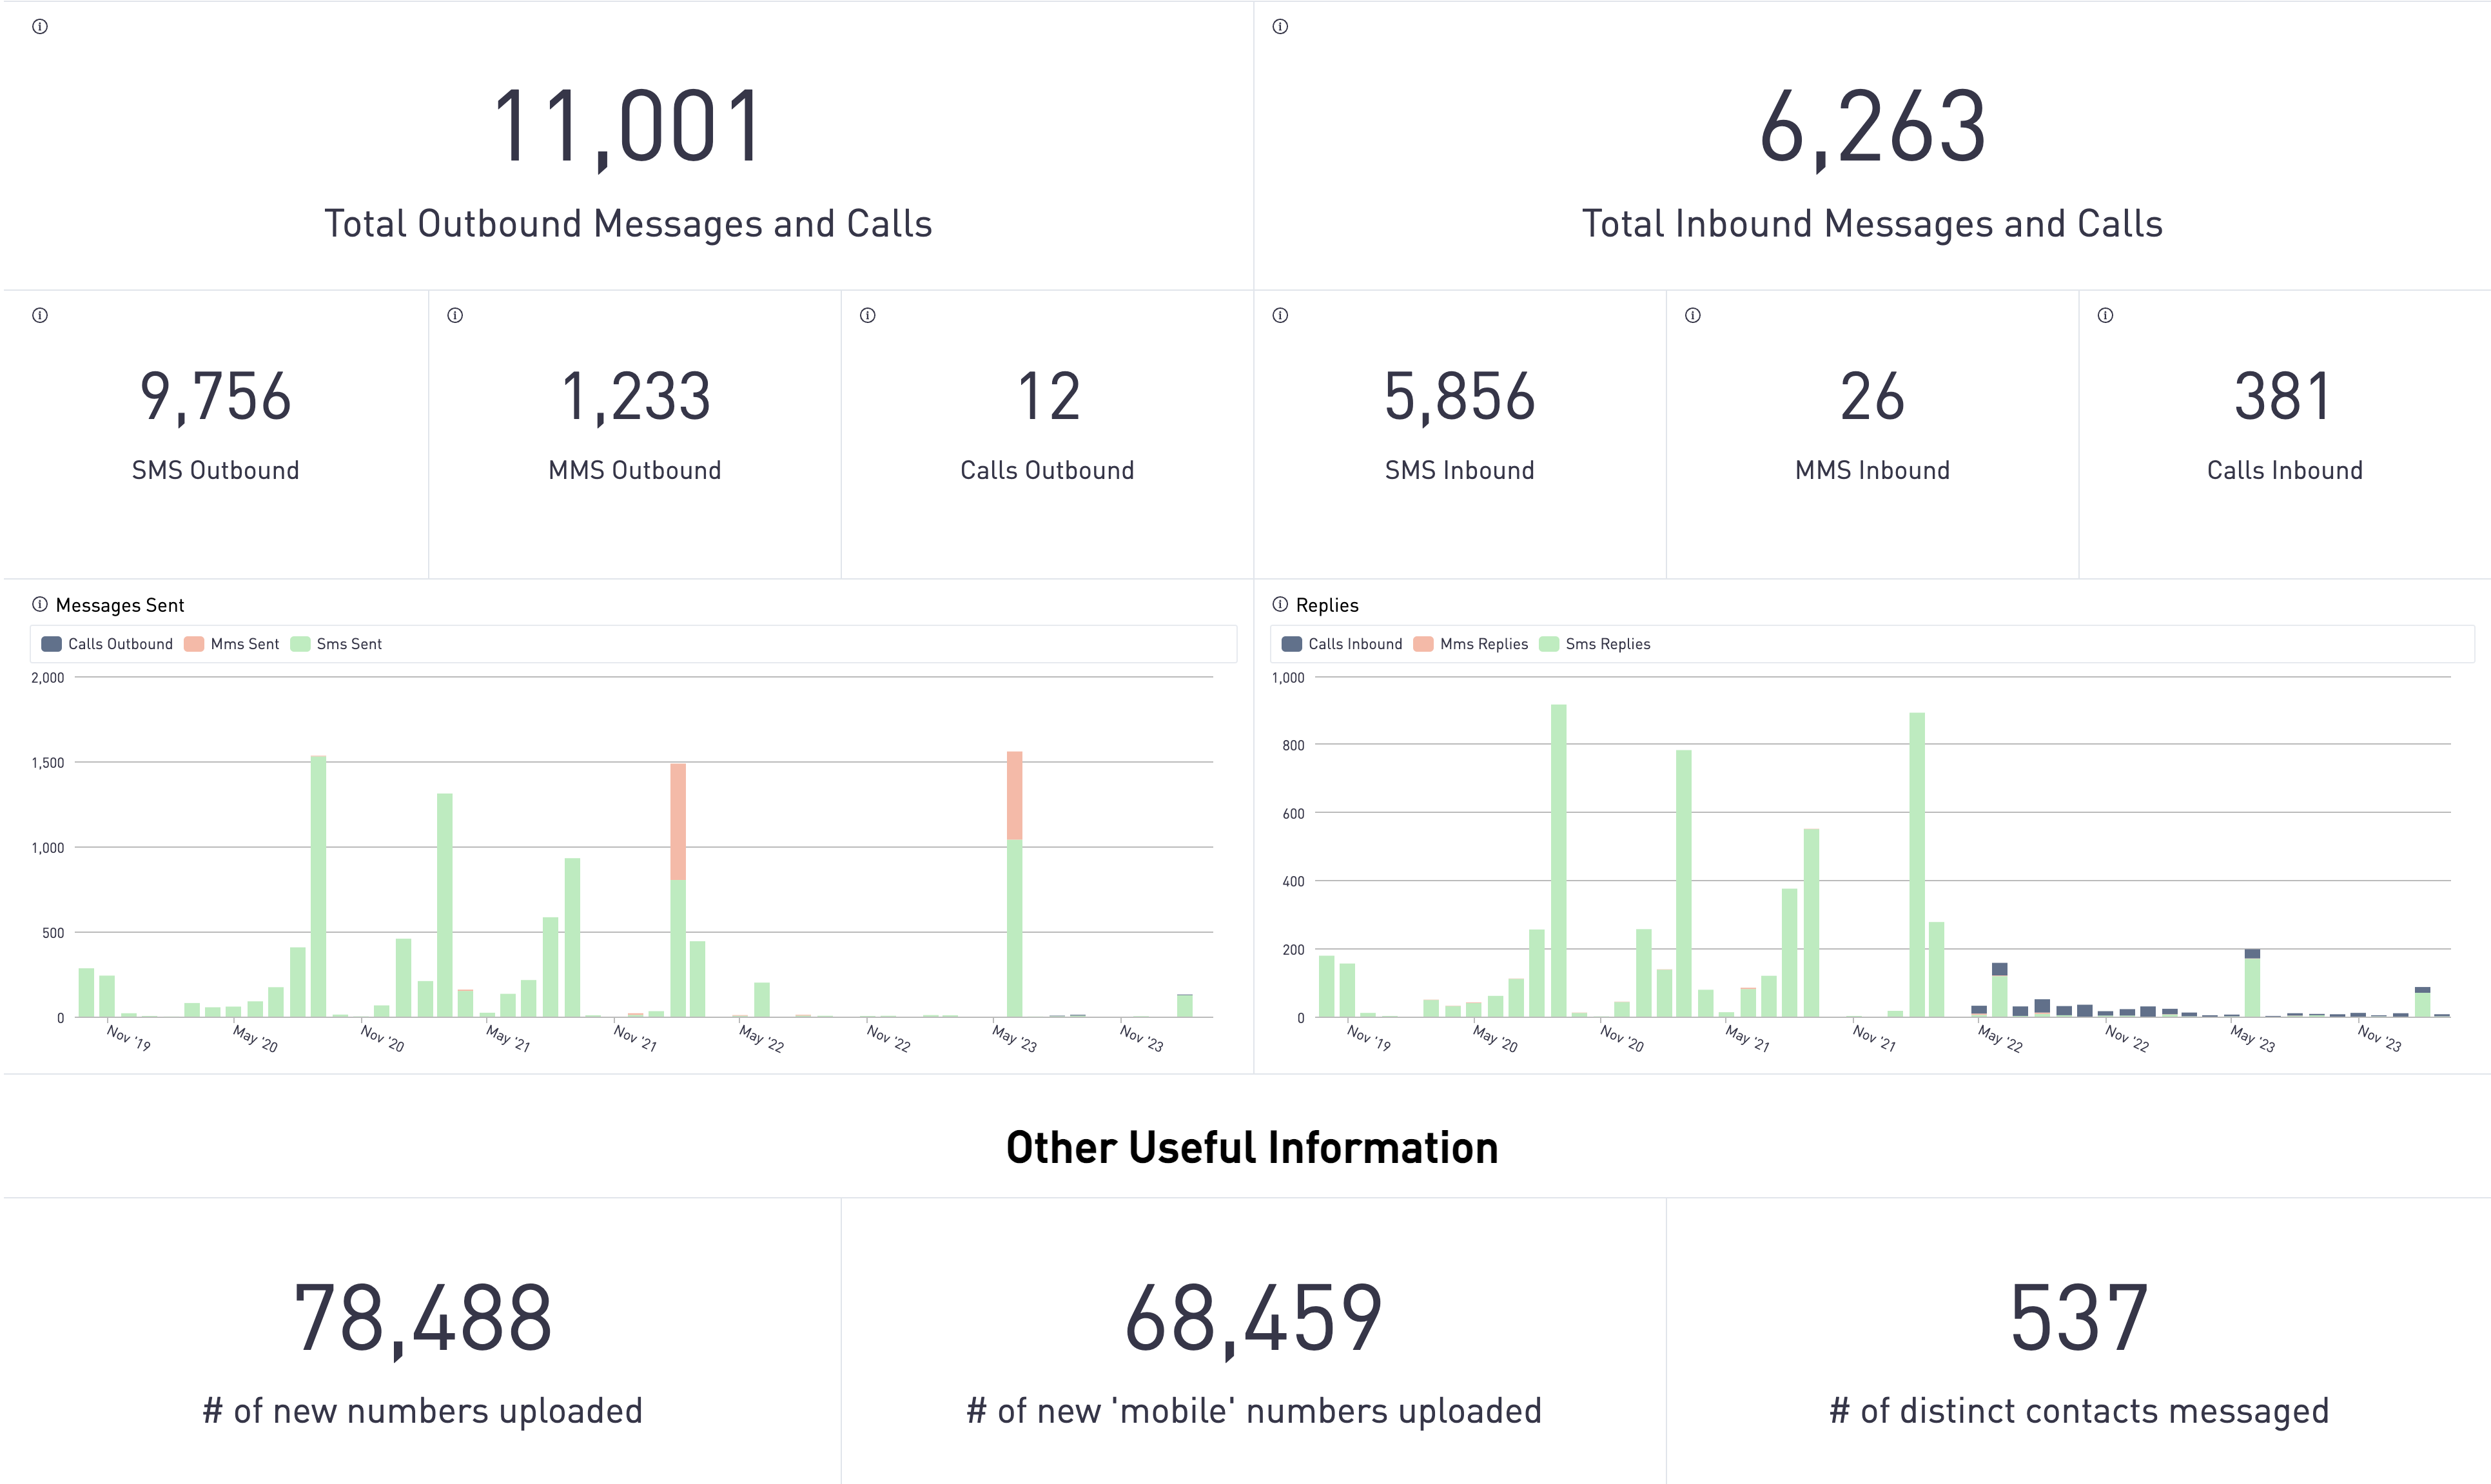Viewport: 2491px width, 1484px height.
Task: Click info icon above Total Inbound Messages
Action: click(x=1280, y=27)
